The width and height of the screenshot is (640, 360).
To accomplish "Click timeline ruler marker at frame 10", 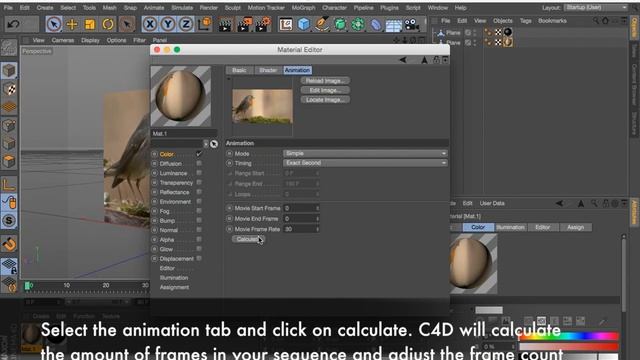I will pyautogui.click(x=67, y=286).
